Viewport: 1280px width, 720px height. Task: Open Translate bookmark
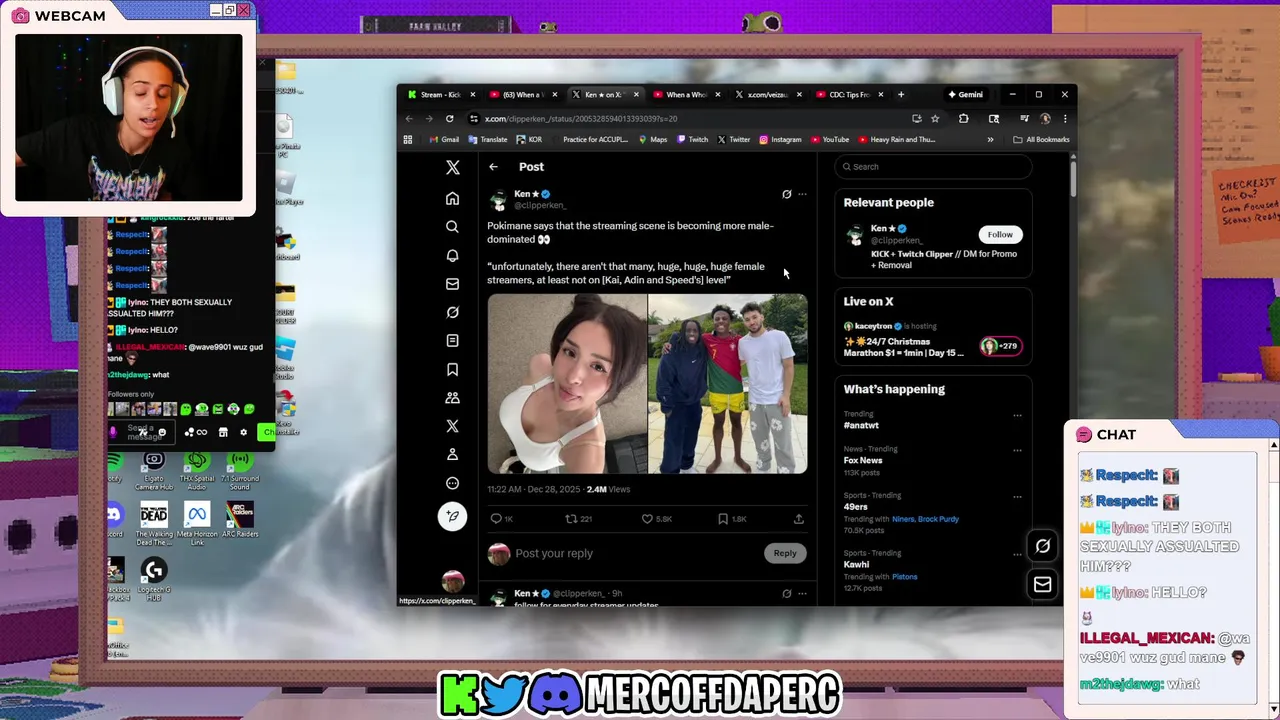coord(487,140)
